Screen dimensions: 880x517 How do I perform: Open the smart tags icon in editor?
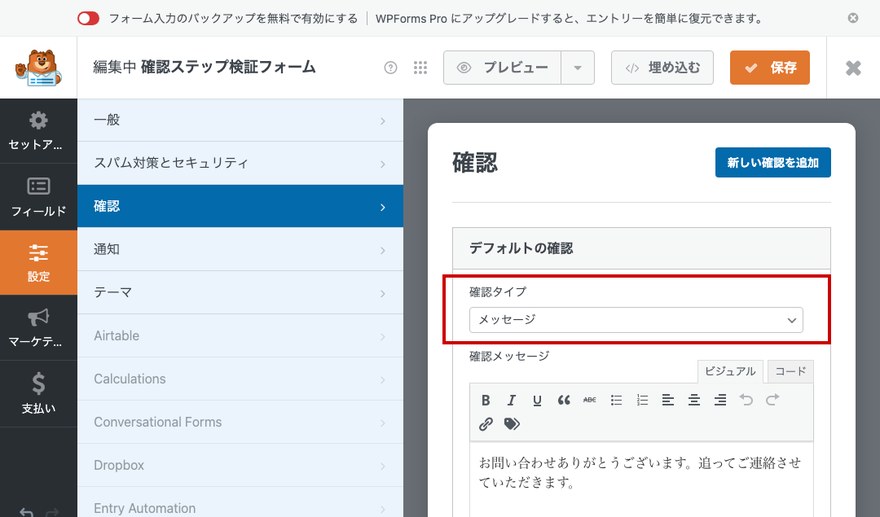511,424
